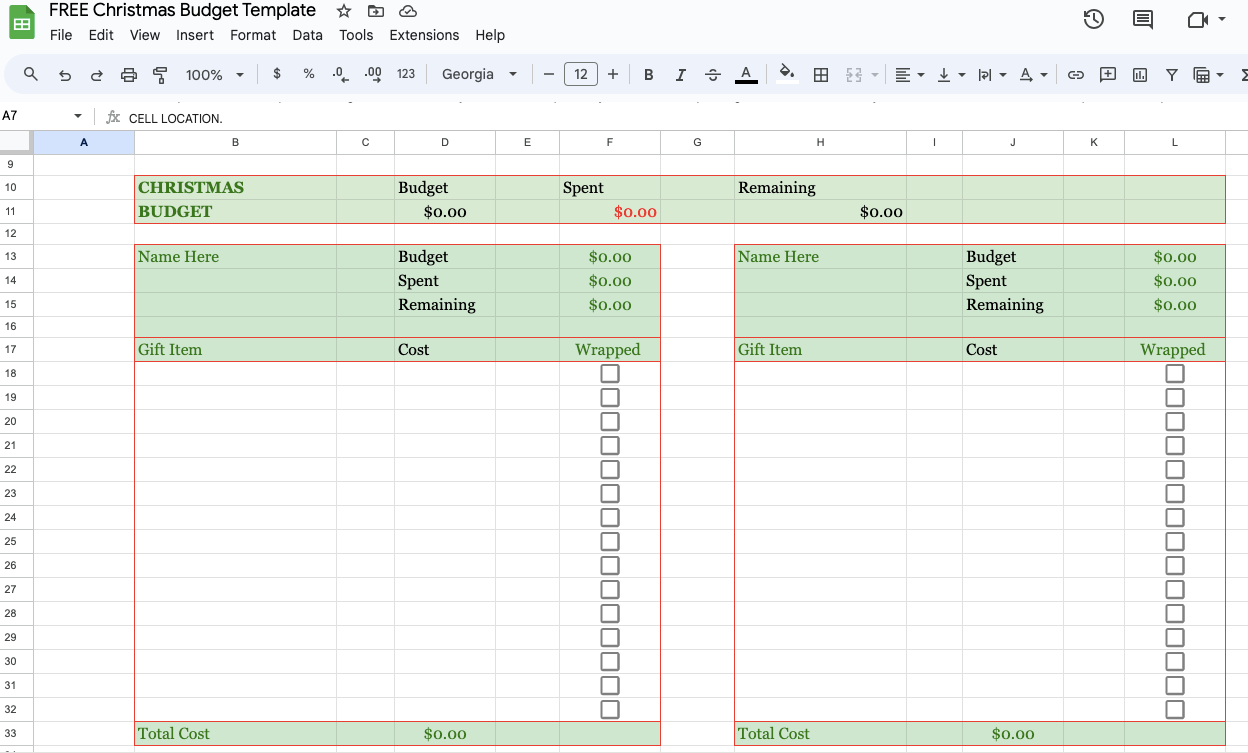
Task: Start a meeting with camera icon
Action: pos(1197,19)
